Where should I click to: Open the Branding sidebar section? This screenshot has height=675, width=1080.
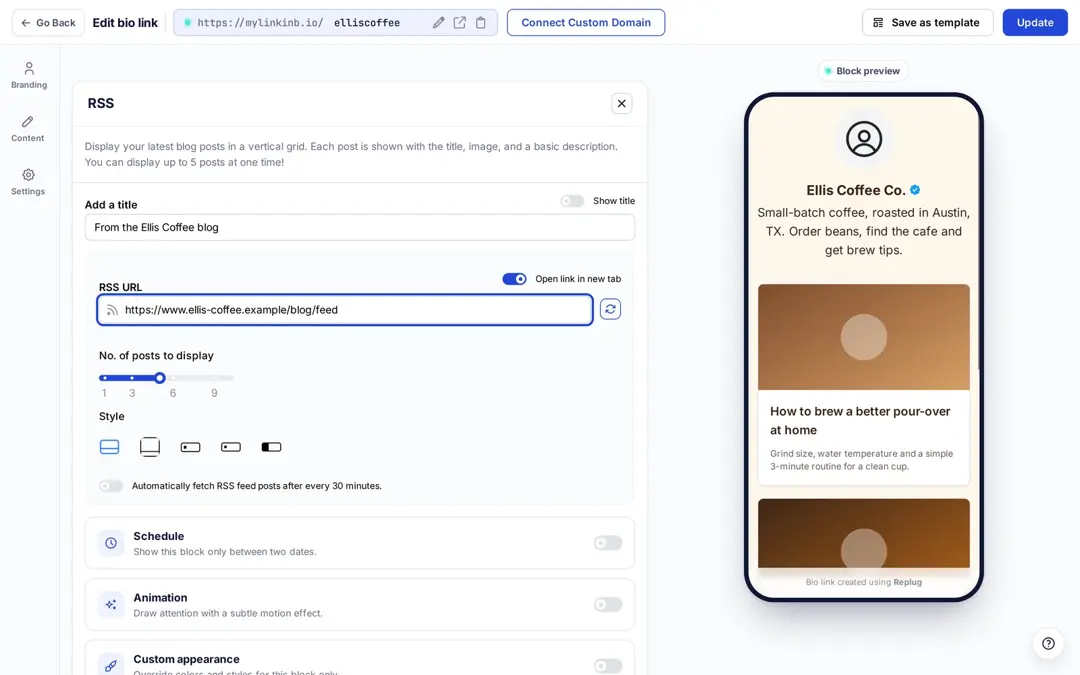coord(29,76)
